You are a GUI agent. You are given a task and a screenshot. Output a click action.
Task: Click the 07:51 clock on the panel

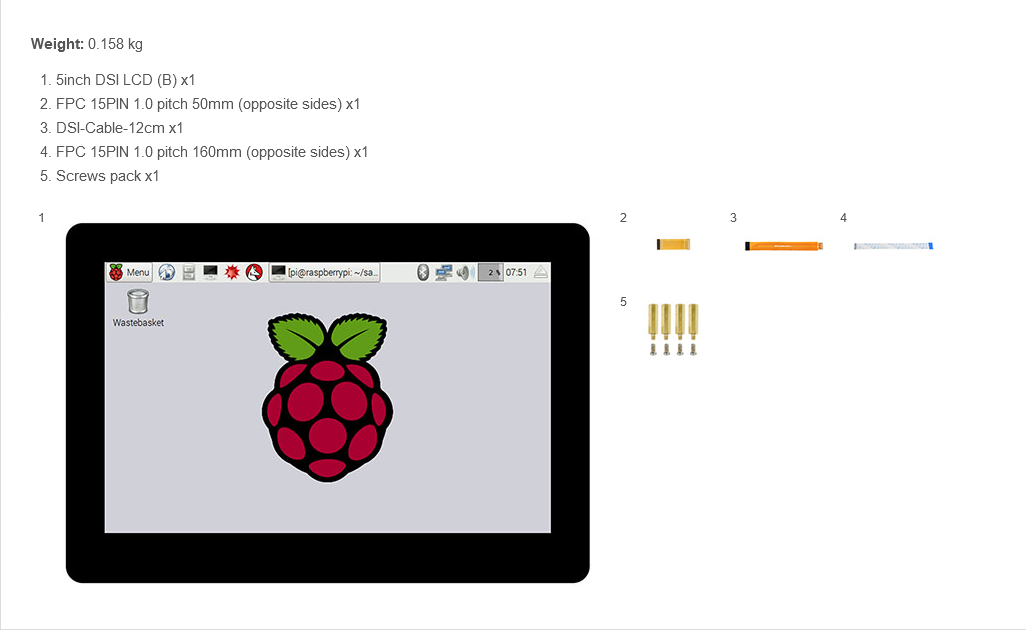pos(516,272)
